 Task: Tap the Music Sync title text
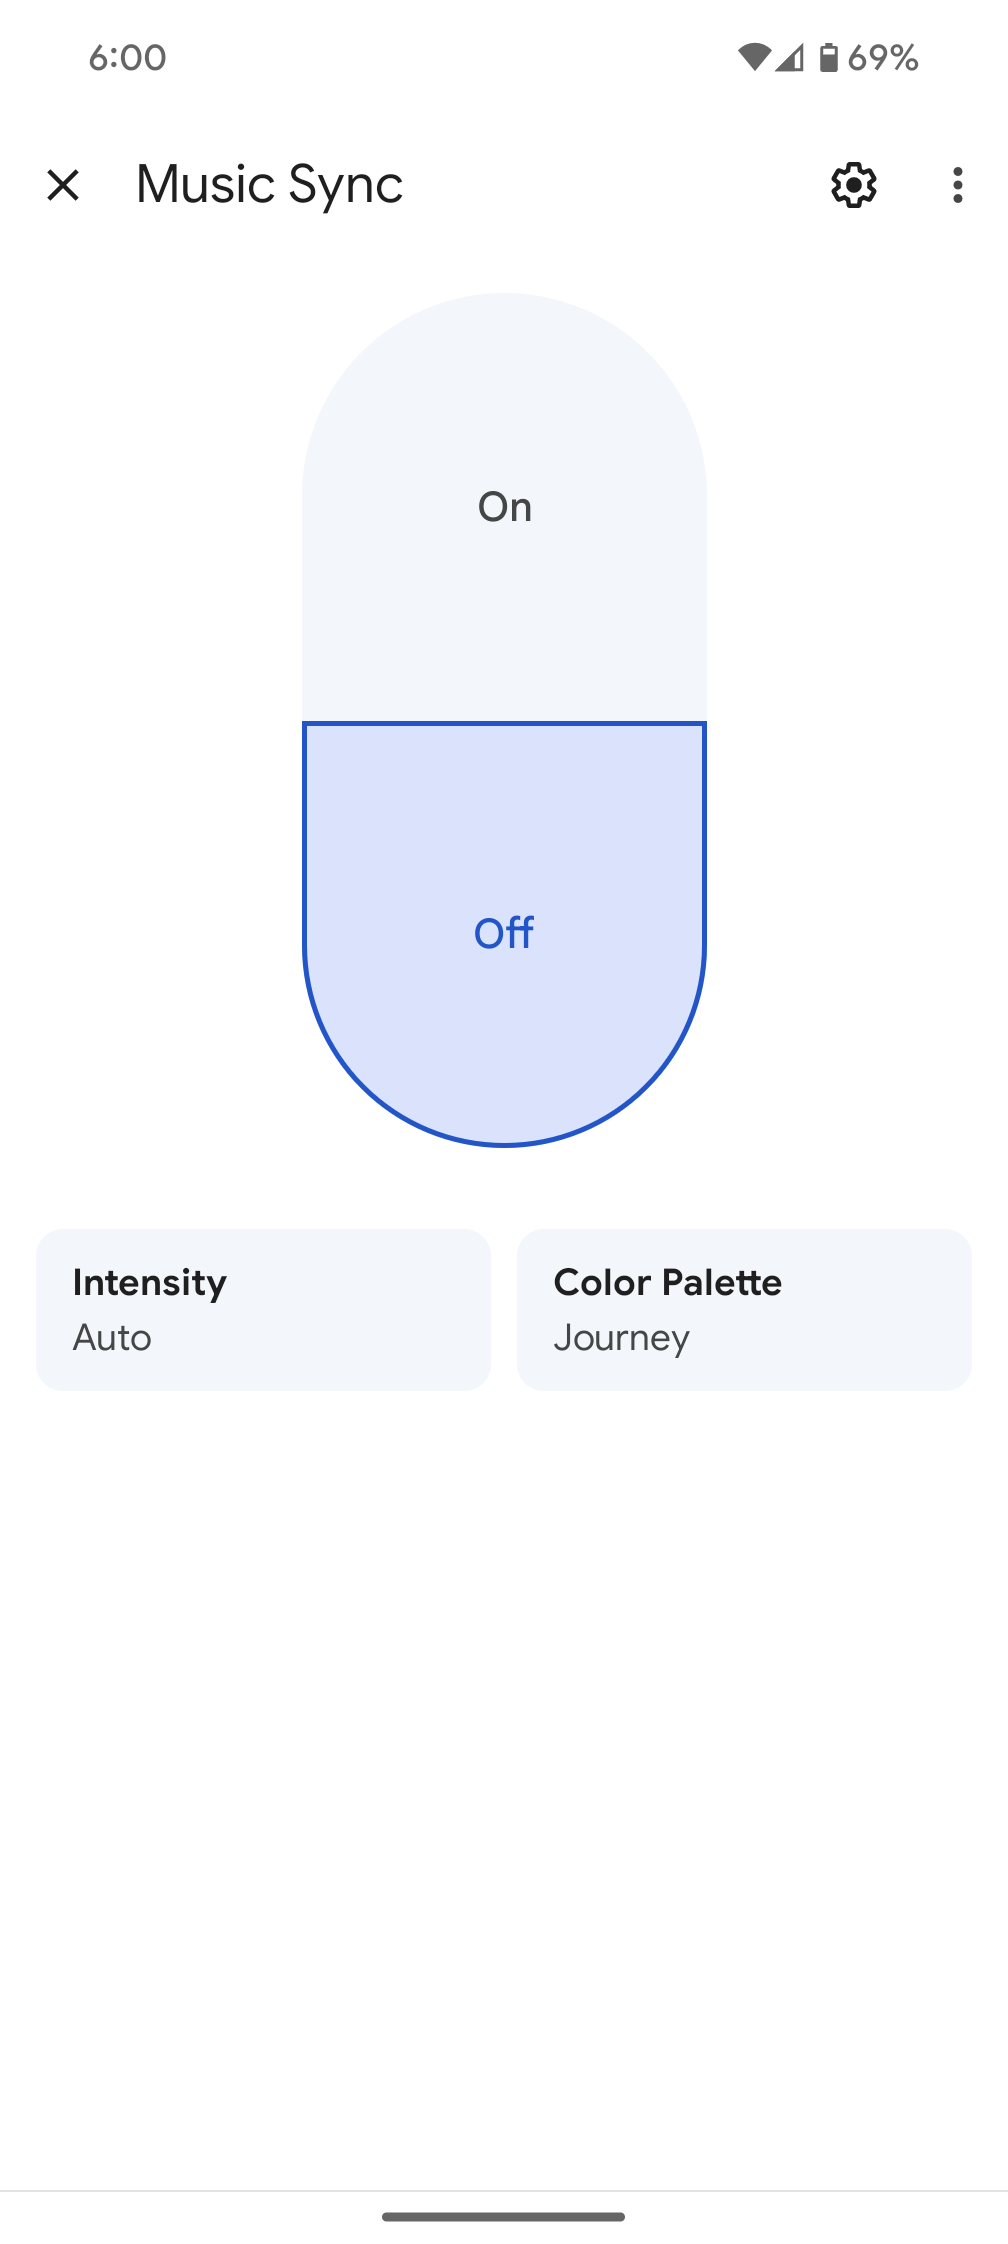click(x=269, y=185)
